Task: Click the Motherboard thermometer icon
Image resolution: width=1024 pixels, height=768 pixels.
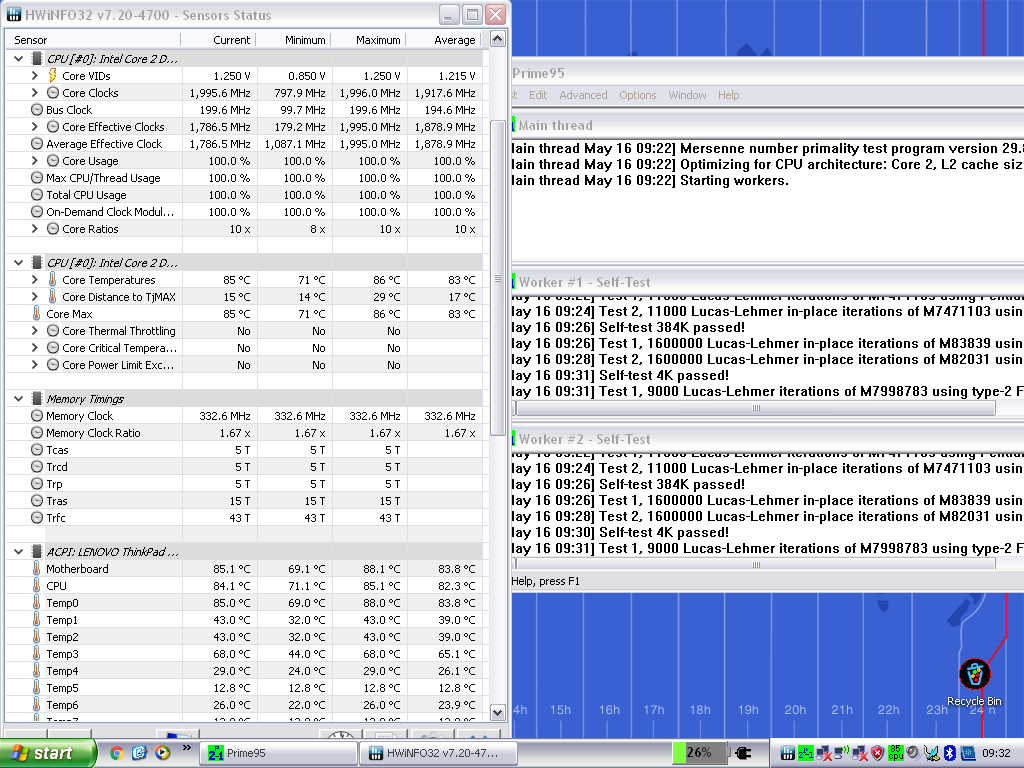Action: [x=37, y=569]
